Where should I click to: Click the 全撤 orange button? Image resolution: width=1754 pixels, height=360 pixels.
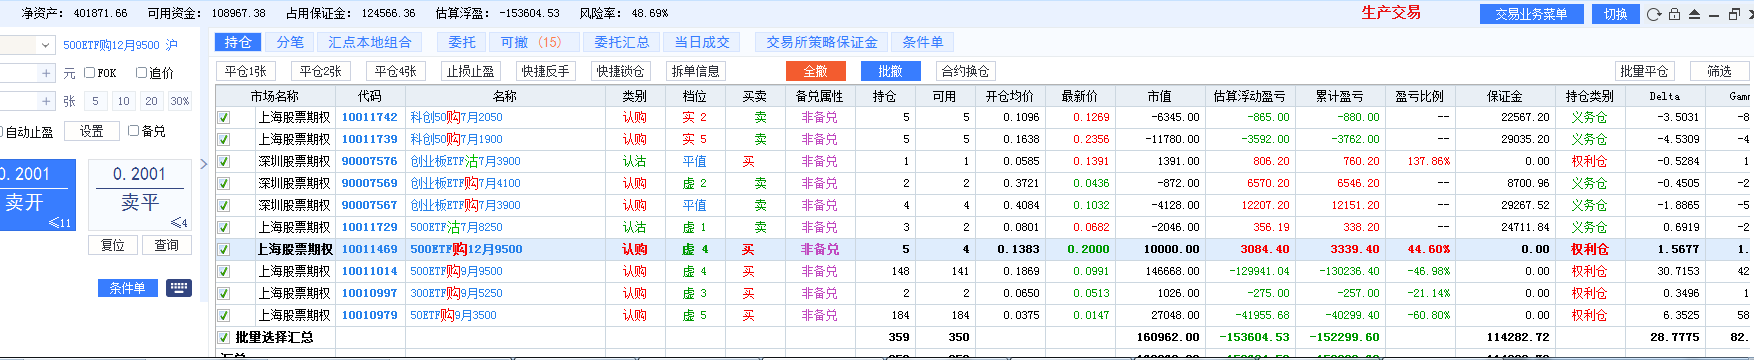[x=816, y=71]
